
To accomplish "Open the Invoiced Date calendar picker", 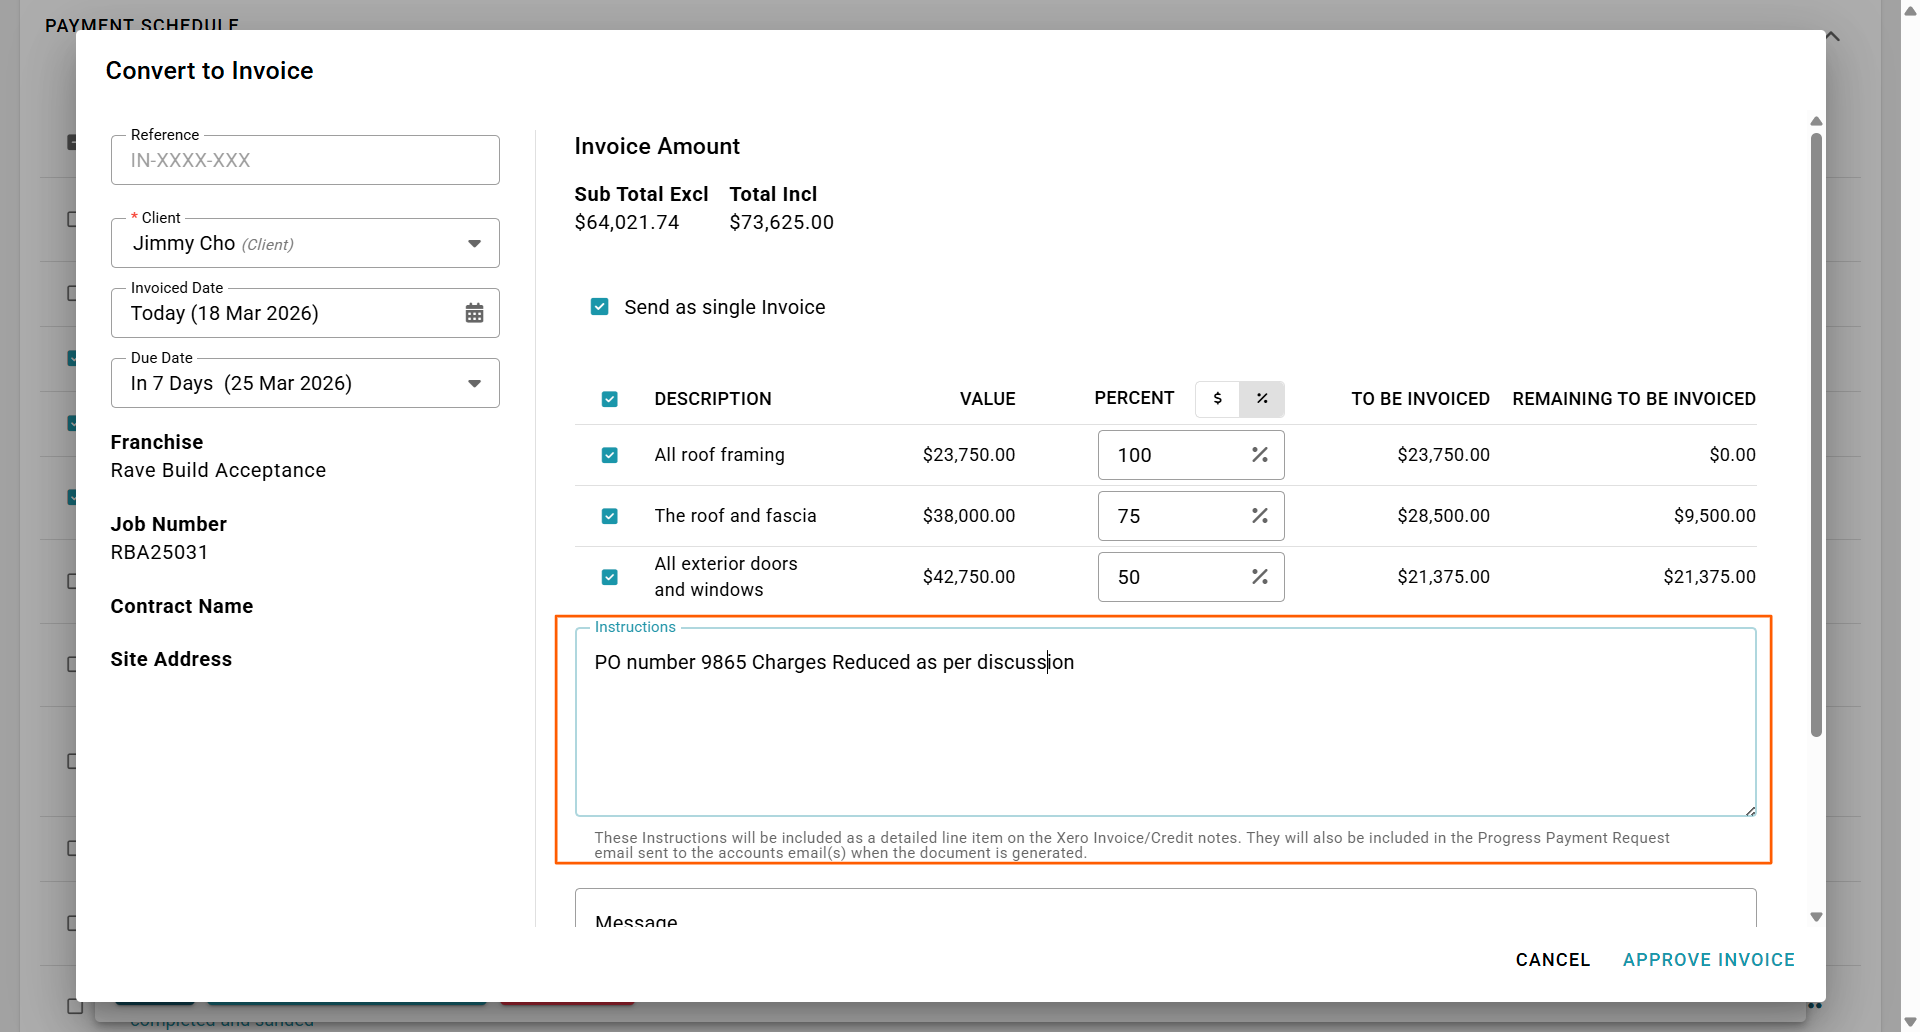I will coord(474,313).
